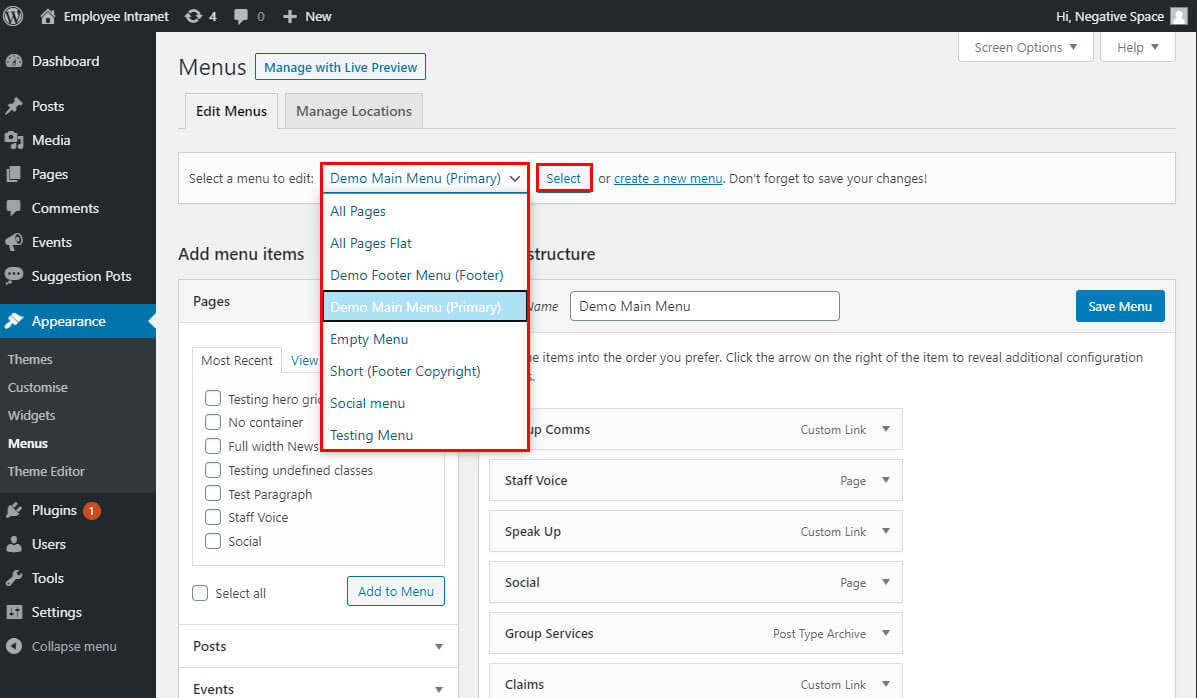The height and width of the screenshot is (698, 1197).
Task: Click the Menu Name input field
Action: click(704, 306)
